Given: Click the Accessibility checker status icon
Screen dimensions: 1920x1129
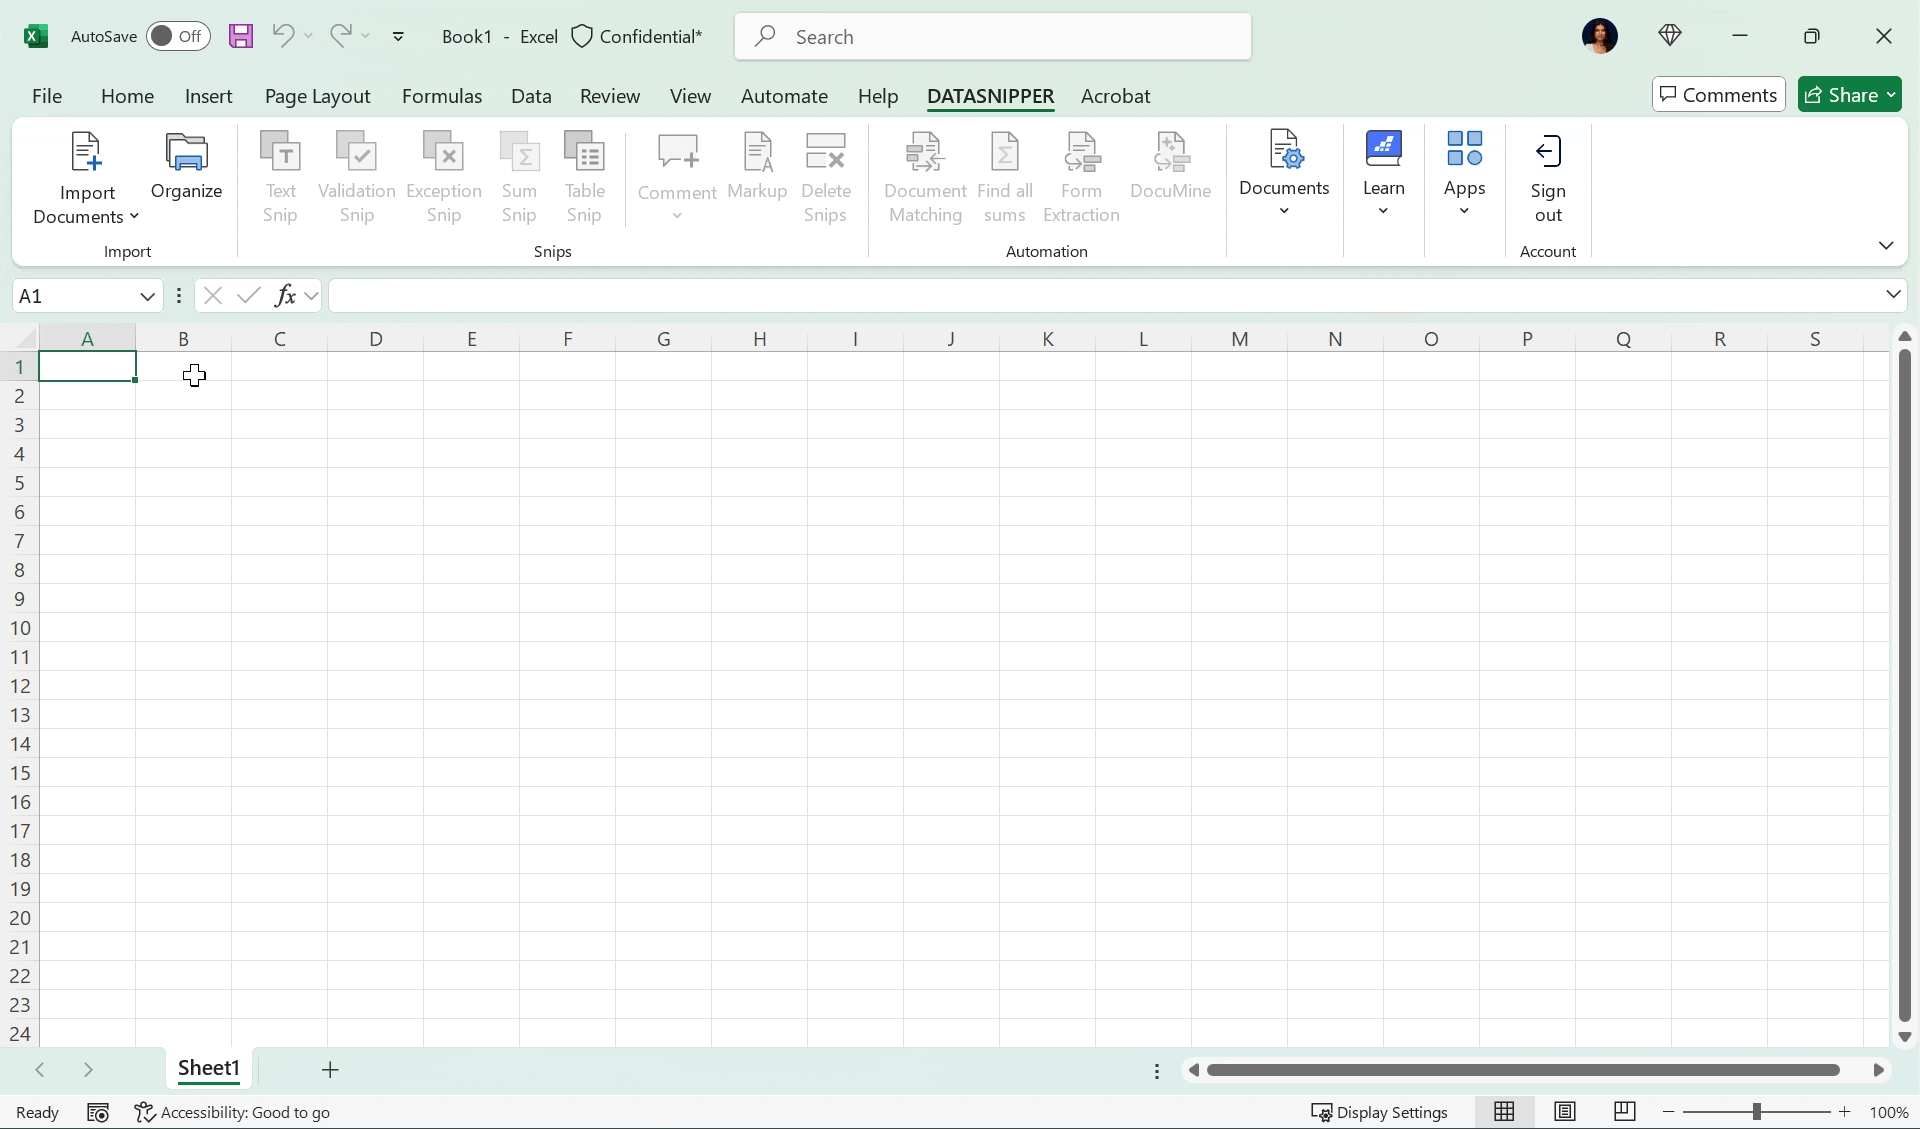Looking at the screenshot, I should (145, 1112).
